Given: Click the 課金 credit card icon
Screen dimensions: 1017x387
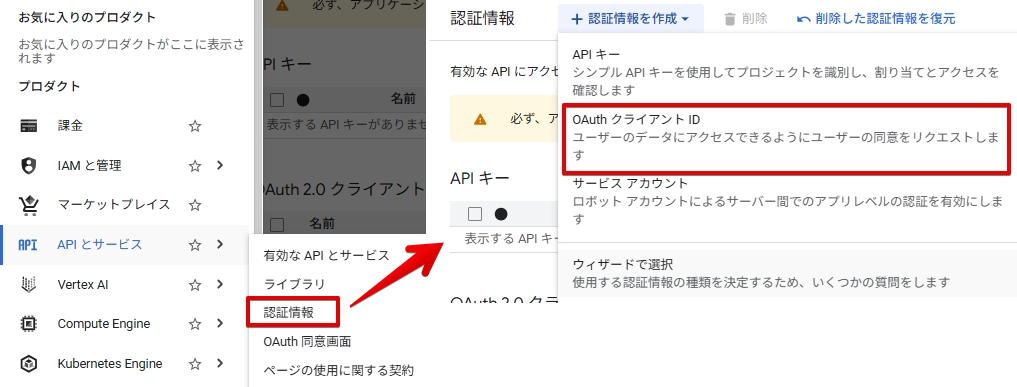Looking at the screenshot, I should coord(29,126).
